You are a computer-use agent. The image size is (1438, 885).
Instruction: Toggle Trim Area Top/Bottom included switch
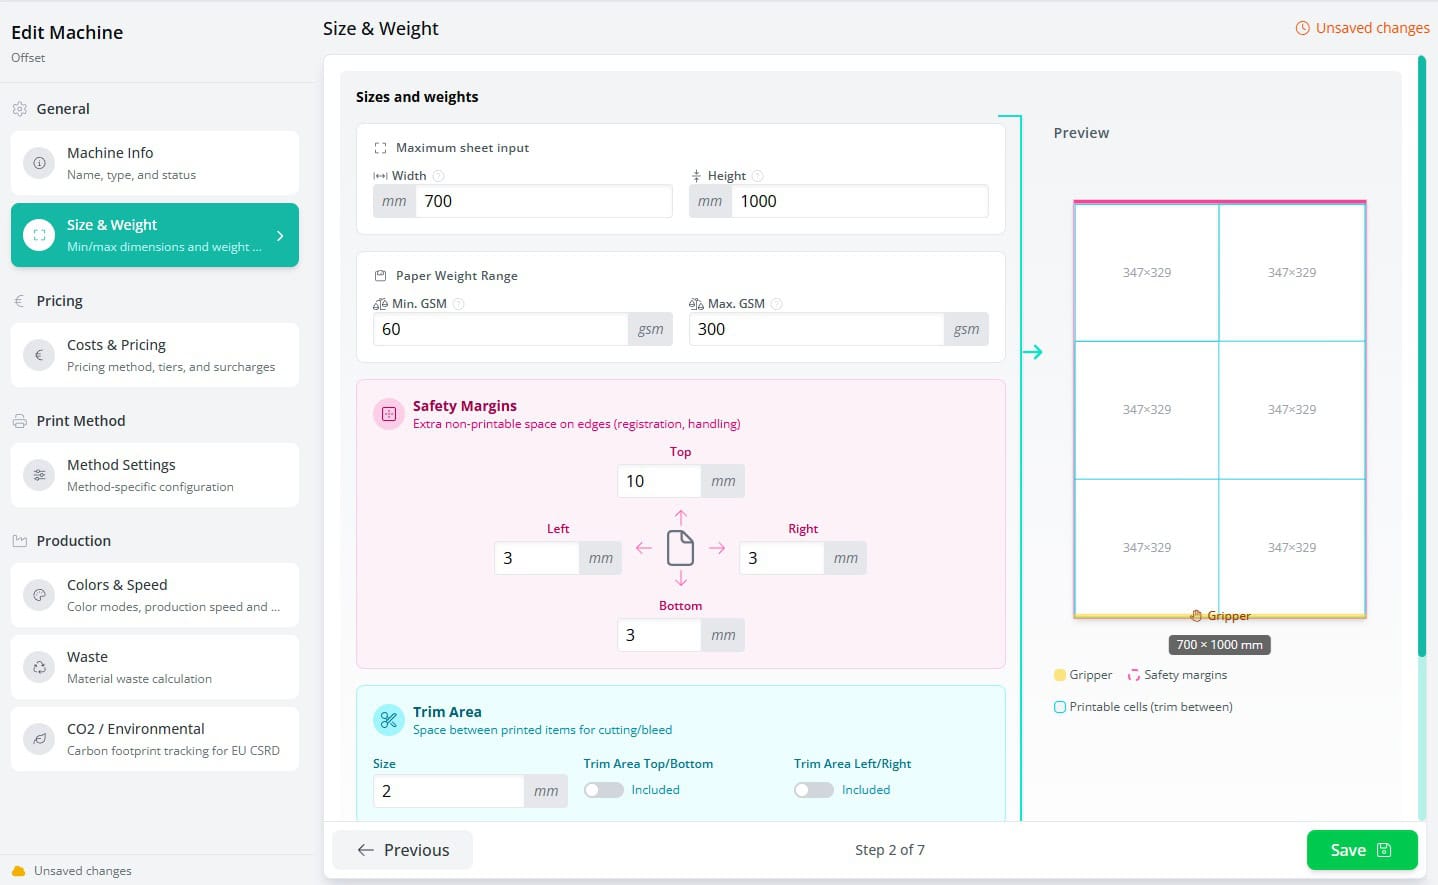(604, 790)
